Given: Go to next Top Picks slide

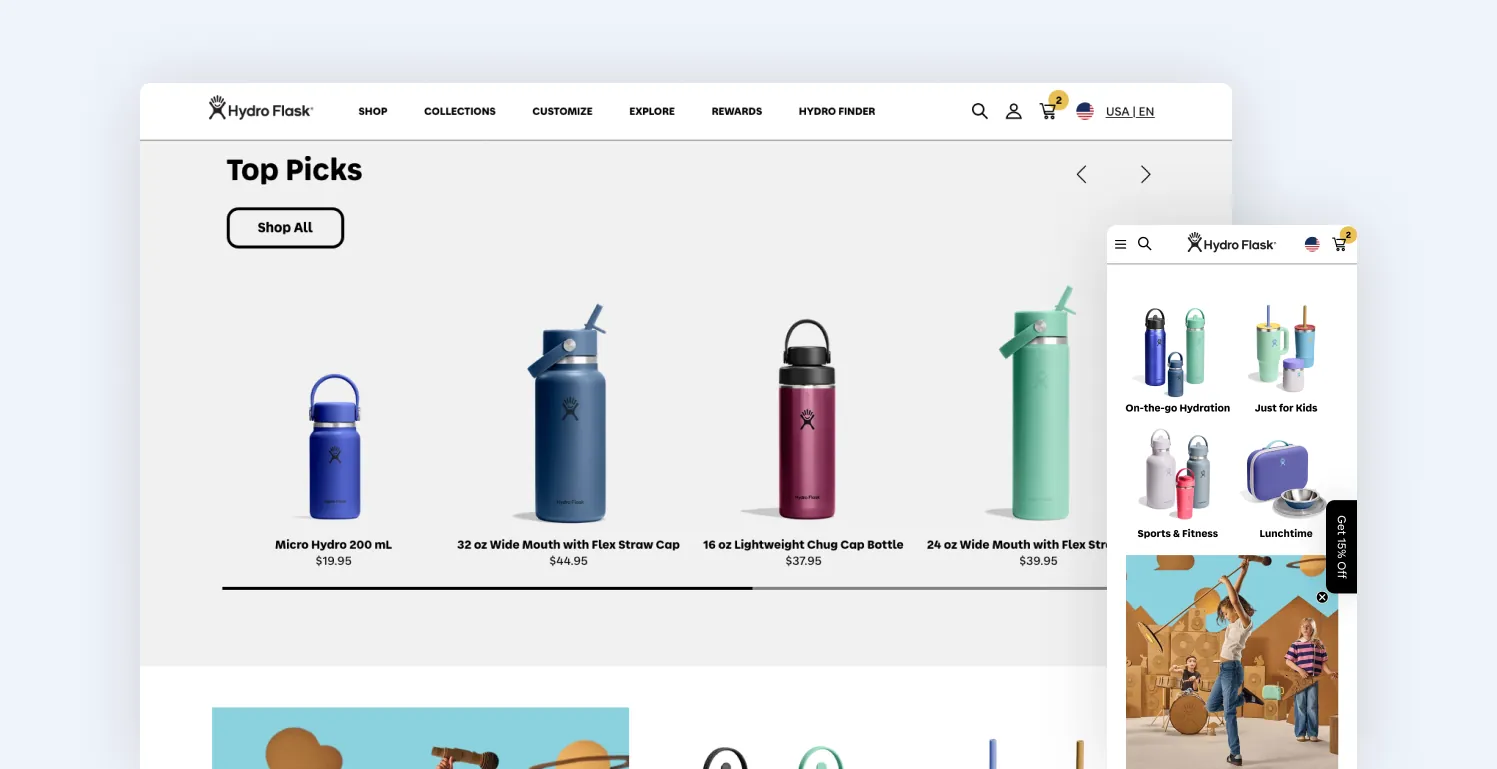Looking at the screenshot, I should tap(1145, 174).
